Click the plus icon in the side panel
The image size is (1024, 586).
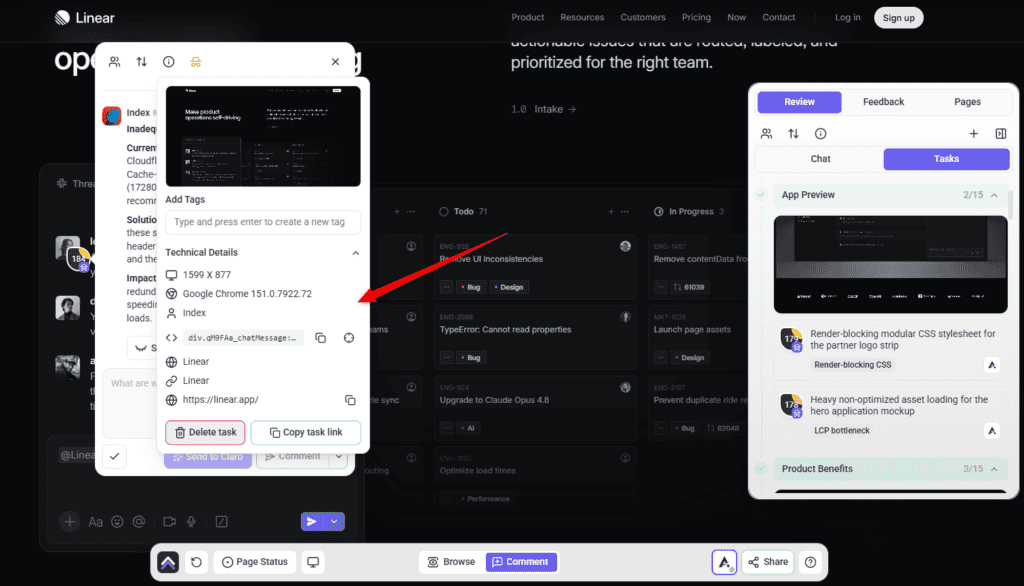tap(973, 134)
